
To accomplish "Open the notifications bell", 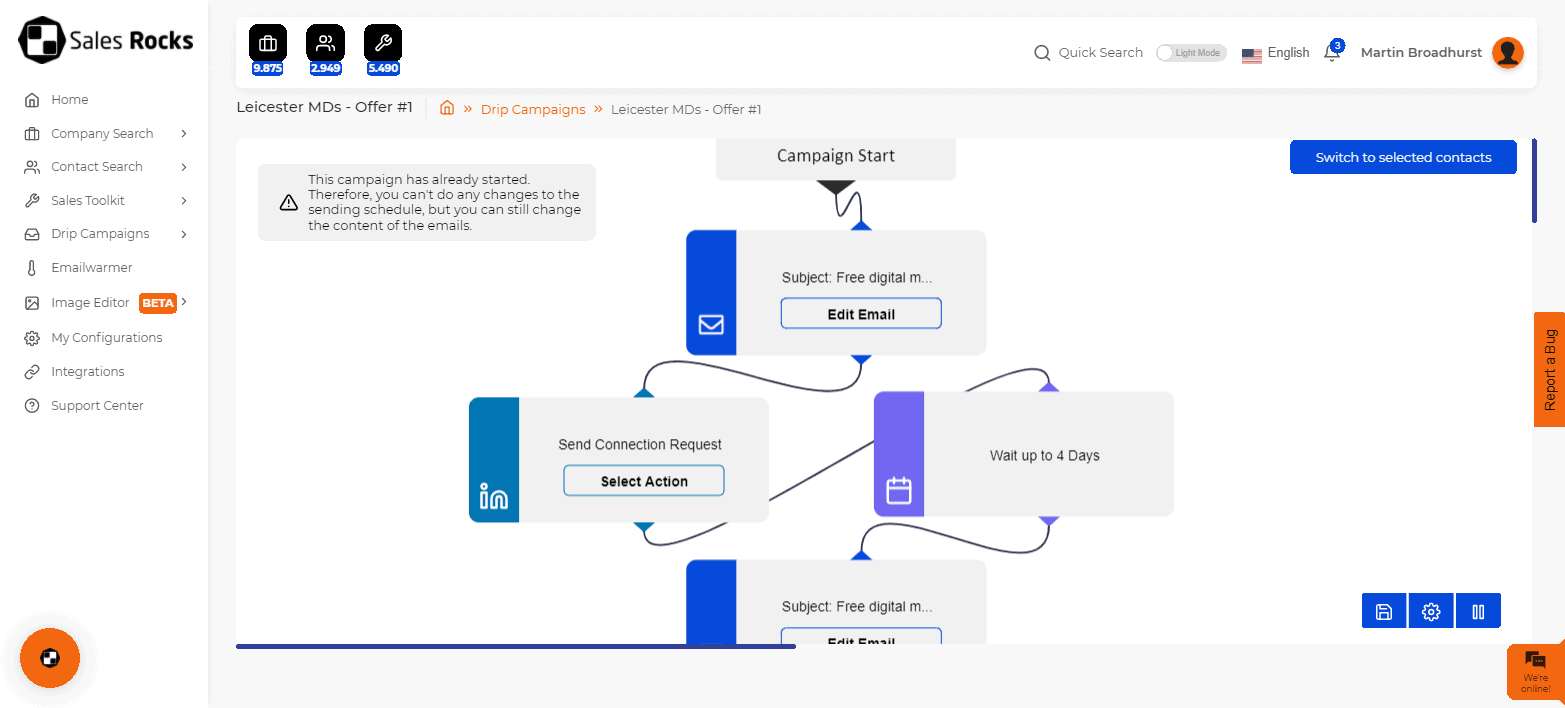I will 1332,53.
